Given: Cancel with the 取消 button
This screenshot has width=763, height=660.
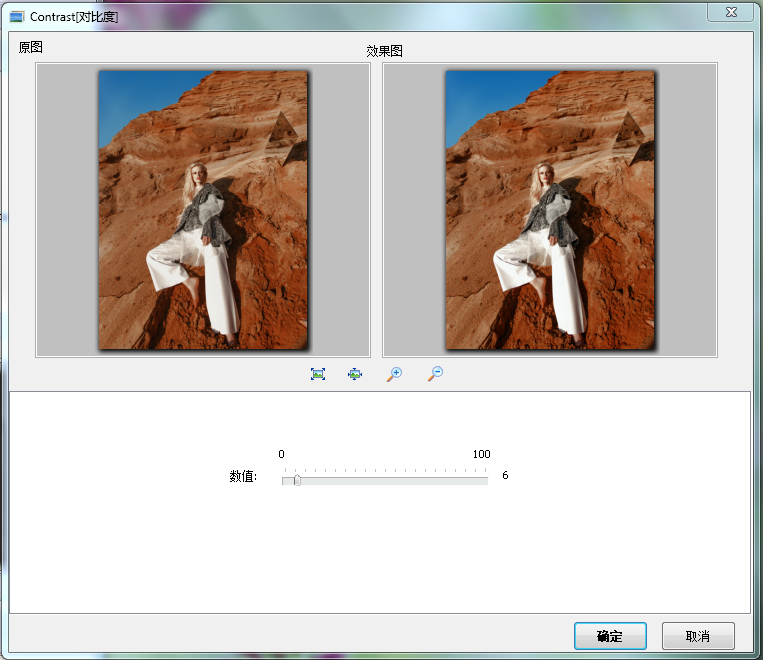Looking at the screenshot, I should (698, 636).
